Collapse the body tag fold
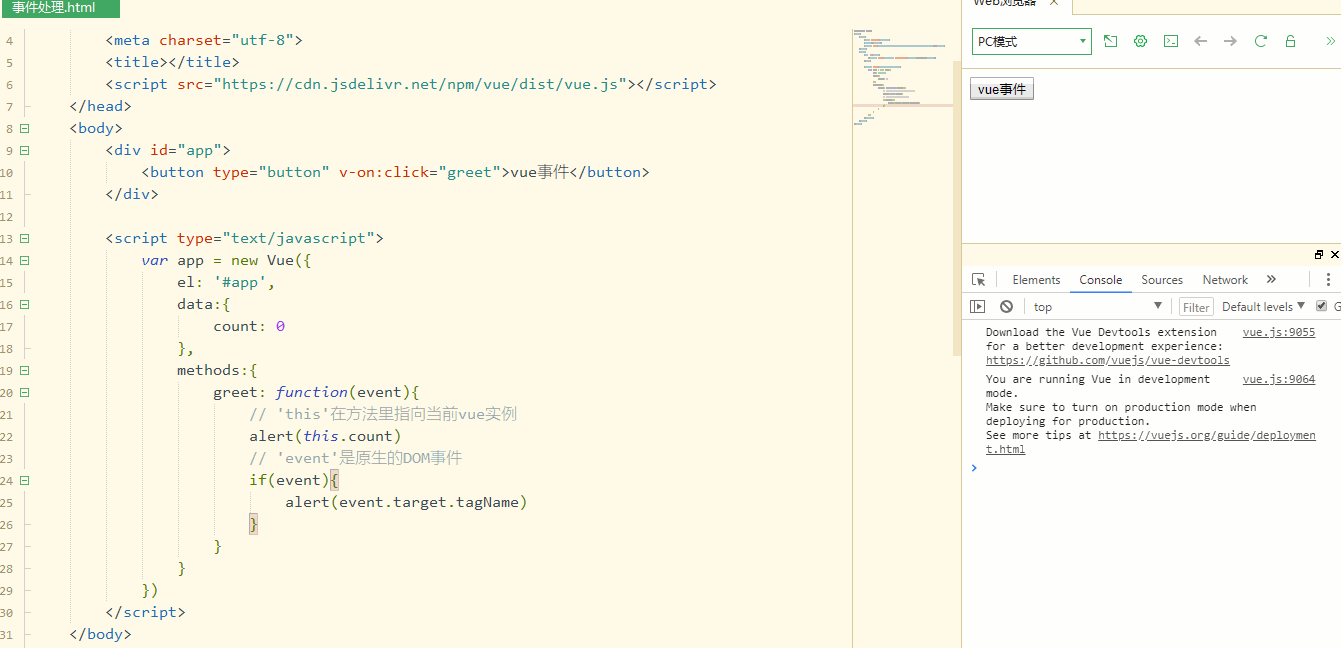This screenshot has width=1341, height=648. [x=24, y=128]
